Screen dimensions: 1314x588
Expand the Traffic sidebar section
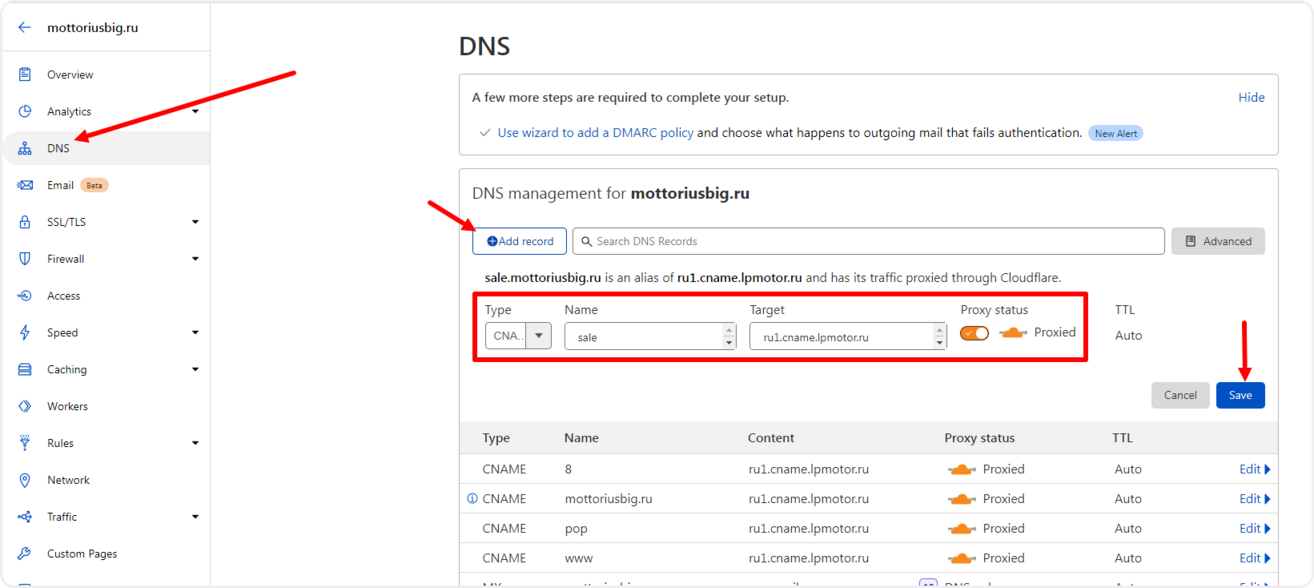click(195, 517)
